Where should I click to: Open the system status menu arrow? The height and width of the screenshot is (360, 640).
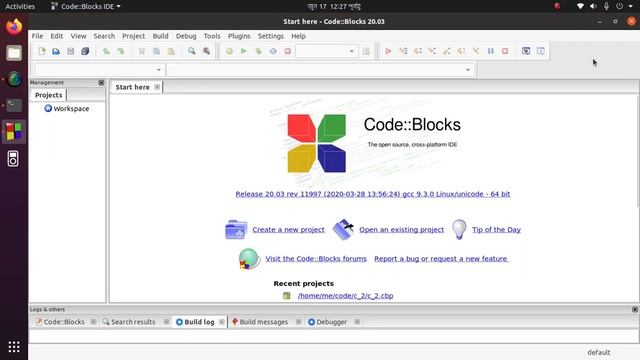(631, 6)
